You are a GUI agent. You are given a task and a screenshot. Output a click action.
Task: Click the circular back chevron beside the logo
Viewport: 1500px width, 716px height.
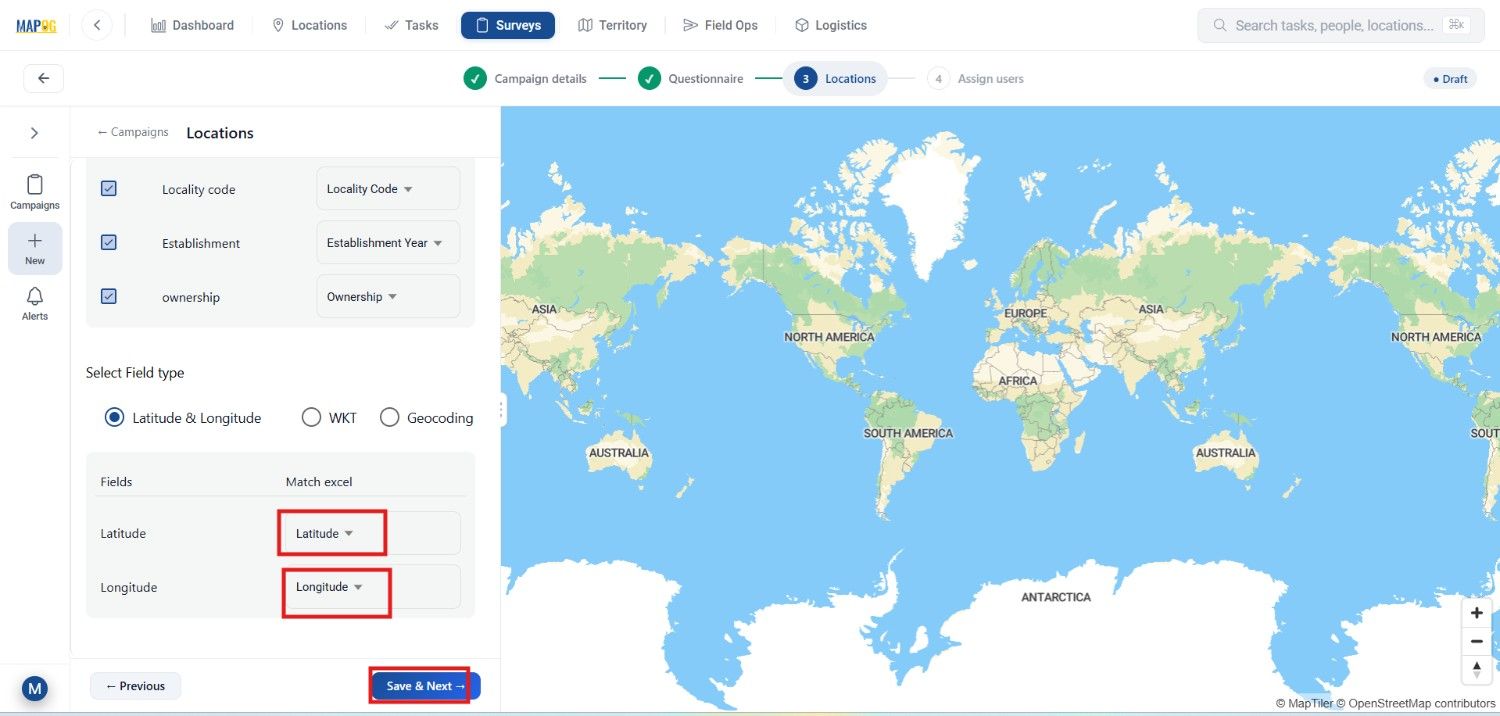pyautogui.click(x=97, y=25)
